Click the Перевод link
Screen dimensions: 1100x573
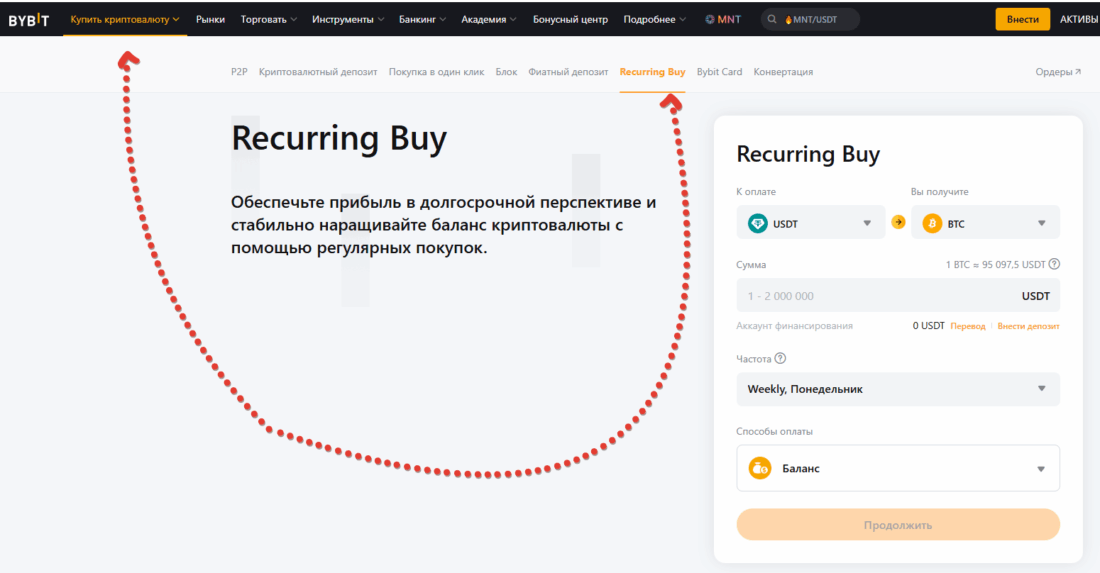tap(967, 326)
